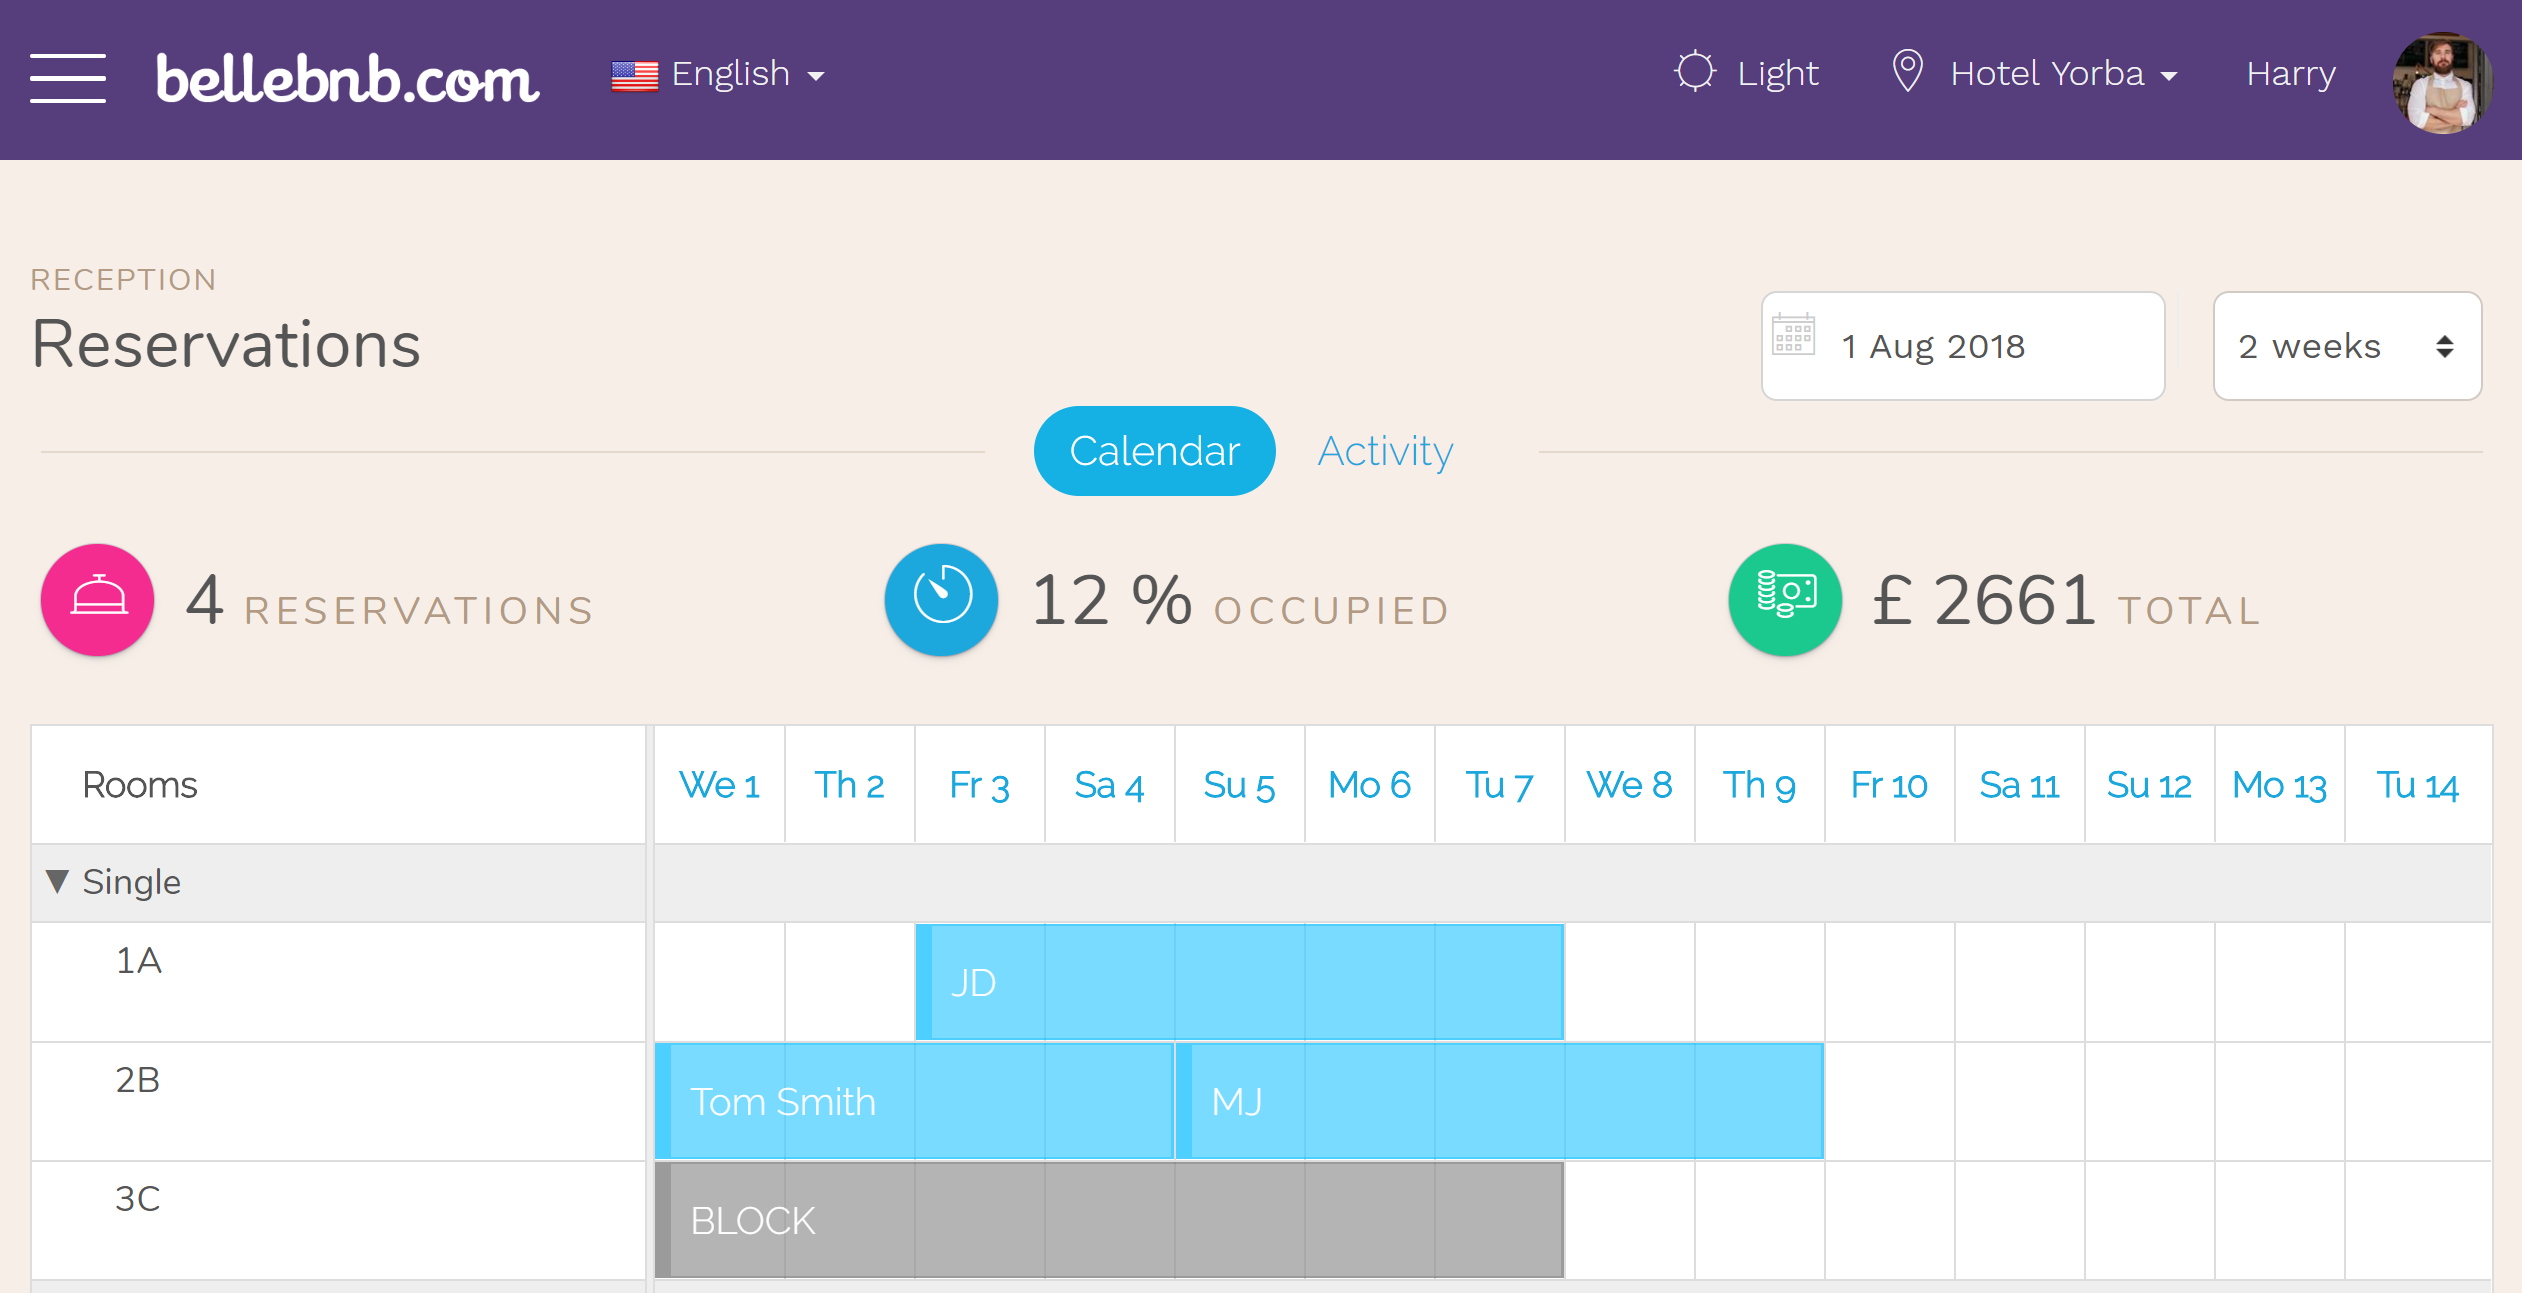This screenshot has width=2522, height=1293.
Task: Open Harry's profile avatar
Action: (x=2440, y=82)
